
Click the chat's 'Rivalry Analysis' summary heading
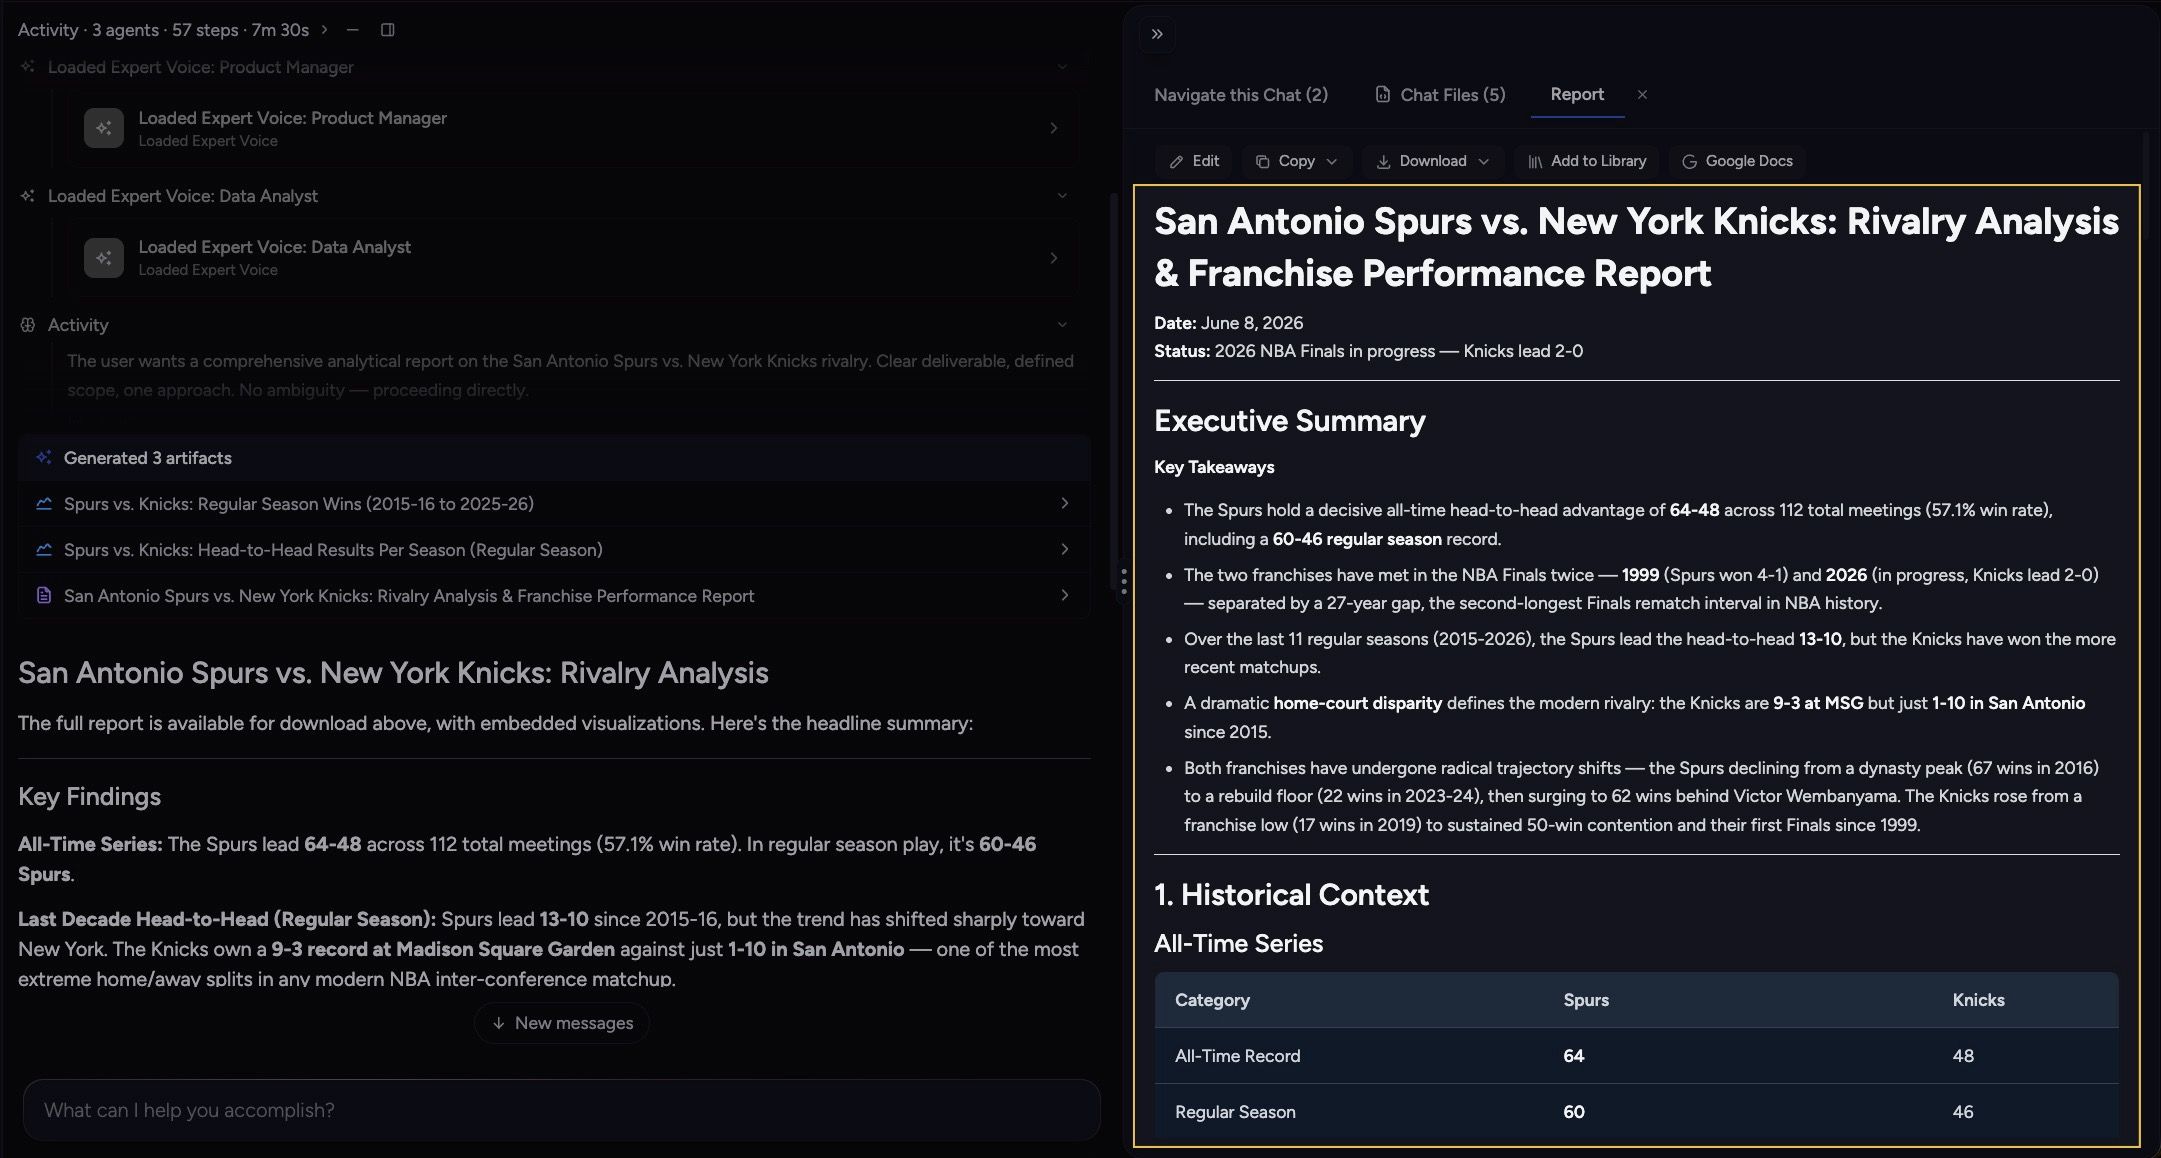[x=393, y=673]
